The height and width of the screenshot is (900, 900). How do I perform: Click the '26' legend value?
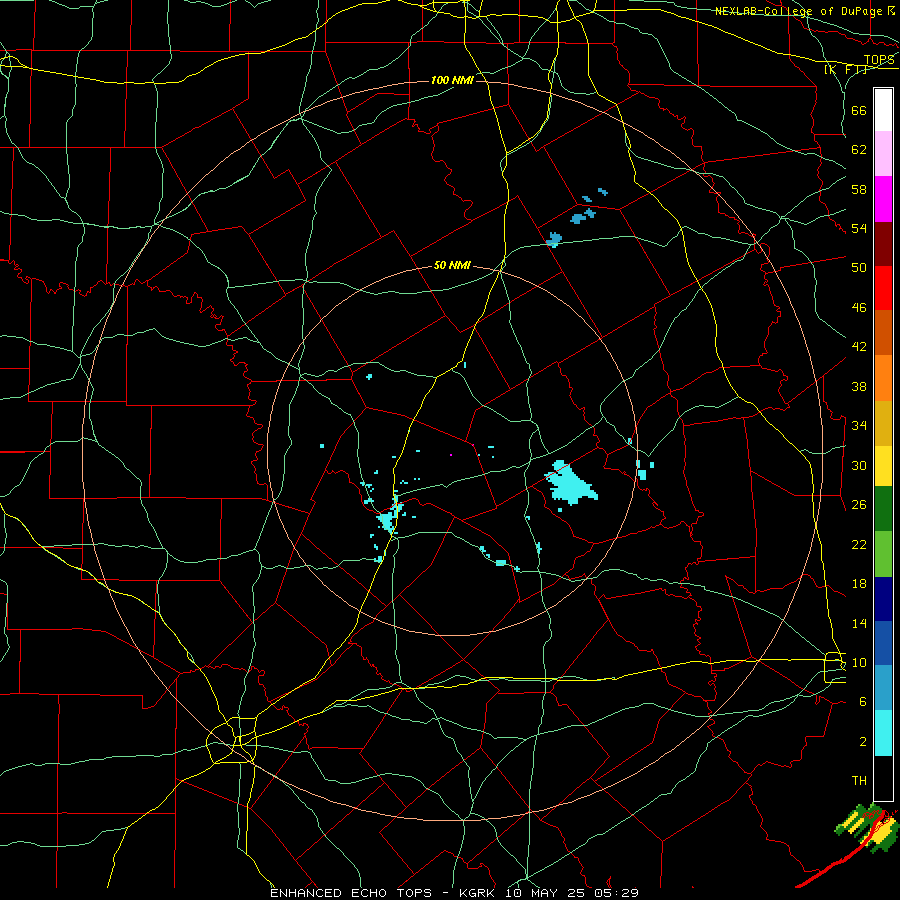[x=859, y=505]
